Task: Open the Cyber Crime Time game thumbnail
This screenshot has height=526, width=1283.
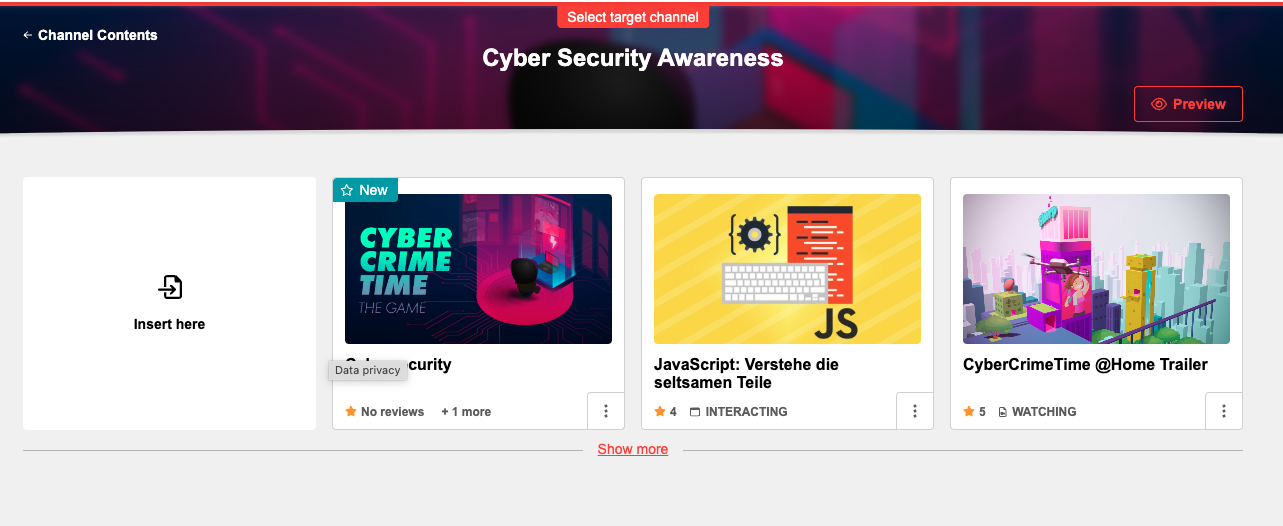Action: click(x=478, y=269)
